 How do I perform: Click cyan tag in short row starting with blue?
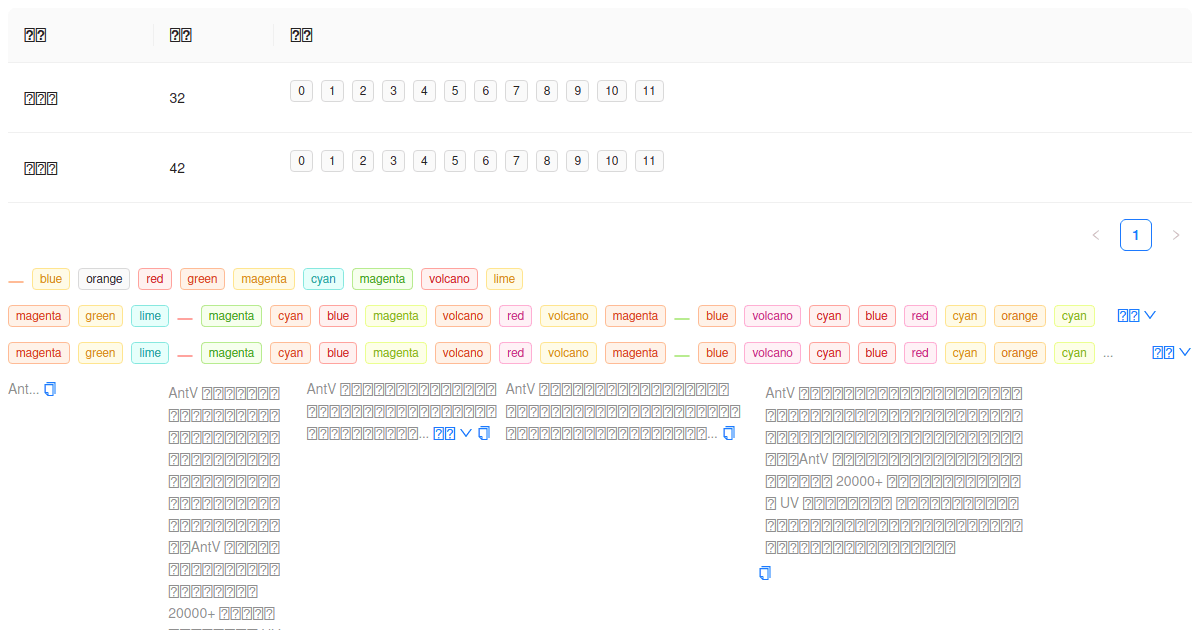tap(323, 279)
